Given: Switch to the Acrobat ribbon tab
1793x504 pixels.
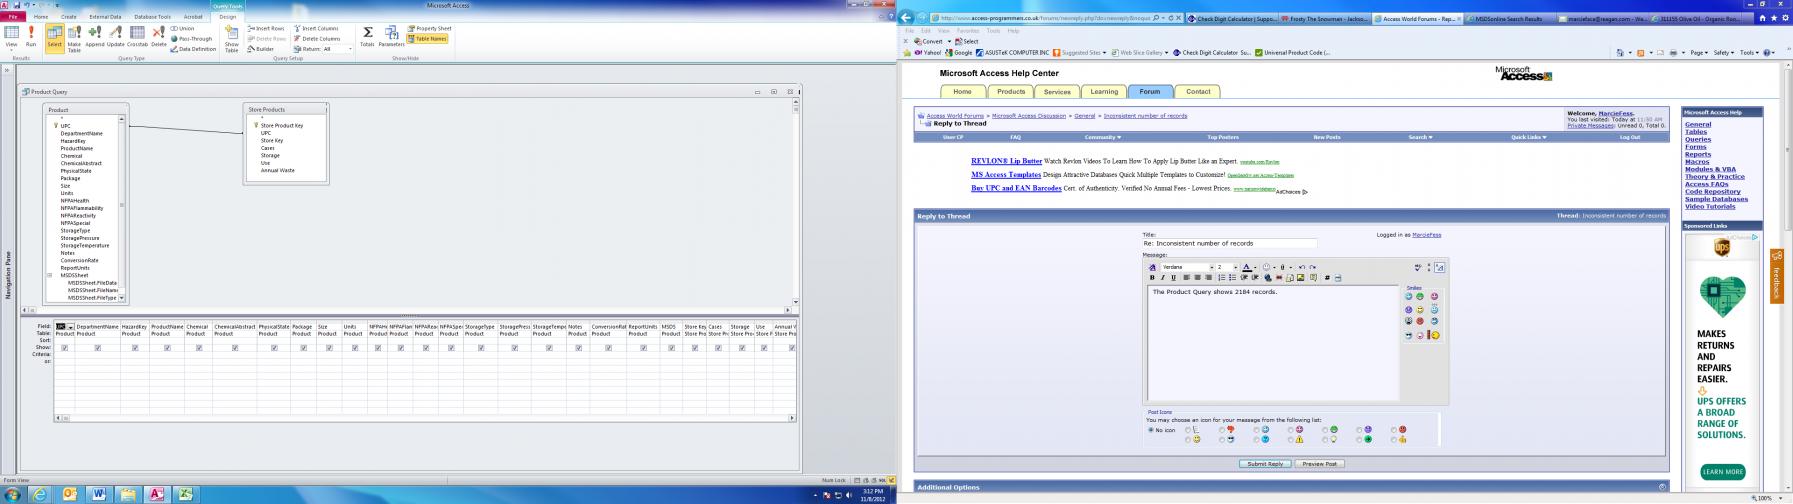Looking at the screenshot, I should (193, 17).
